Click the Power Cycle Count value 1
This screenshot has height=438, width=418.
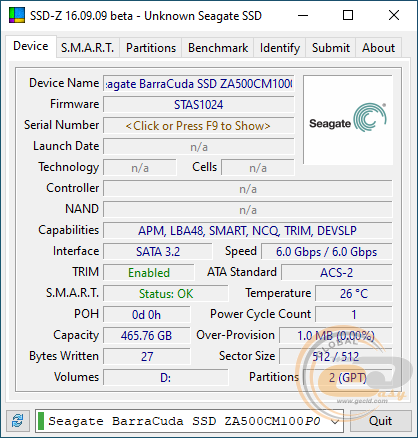pos(354,315)
